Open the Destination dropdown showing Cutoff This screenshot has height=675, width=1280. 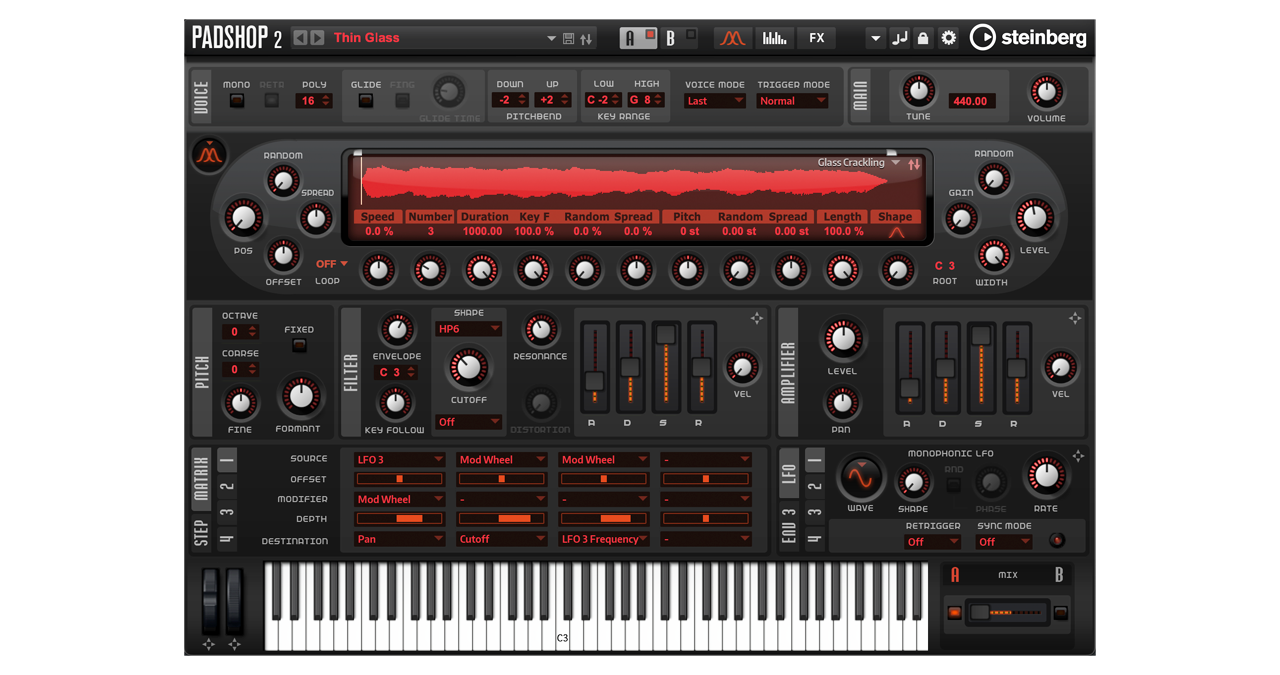click(x=502, y=539)
